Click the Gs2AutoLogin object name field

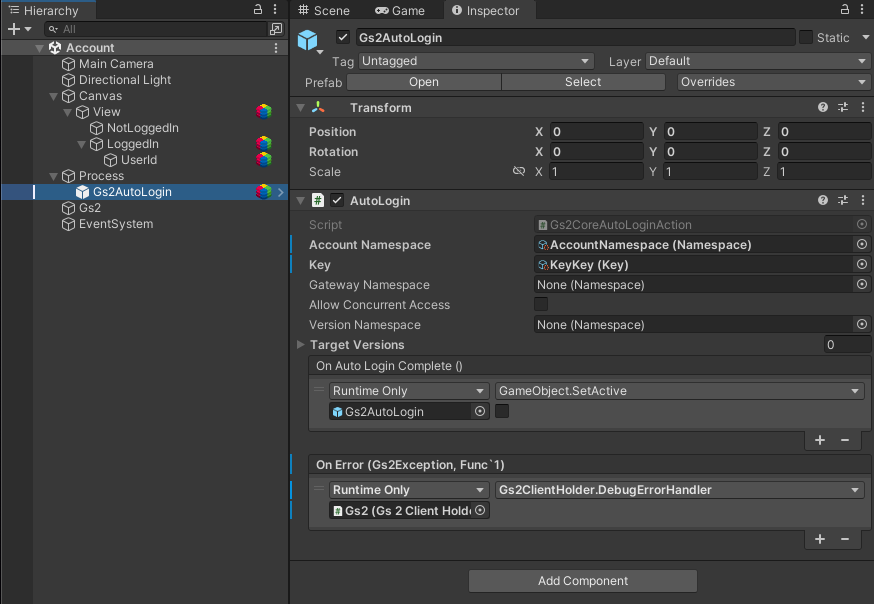tap(575, 37)
